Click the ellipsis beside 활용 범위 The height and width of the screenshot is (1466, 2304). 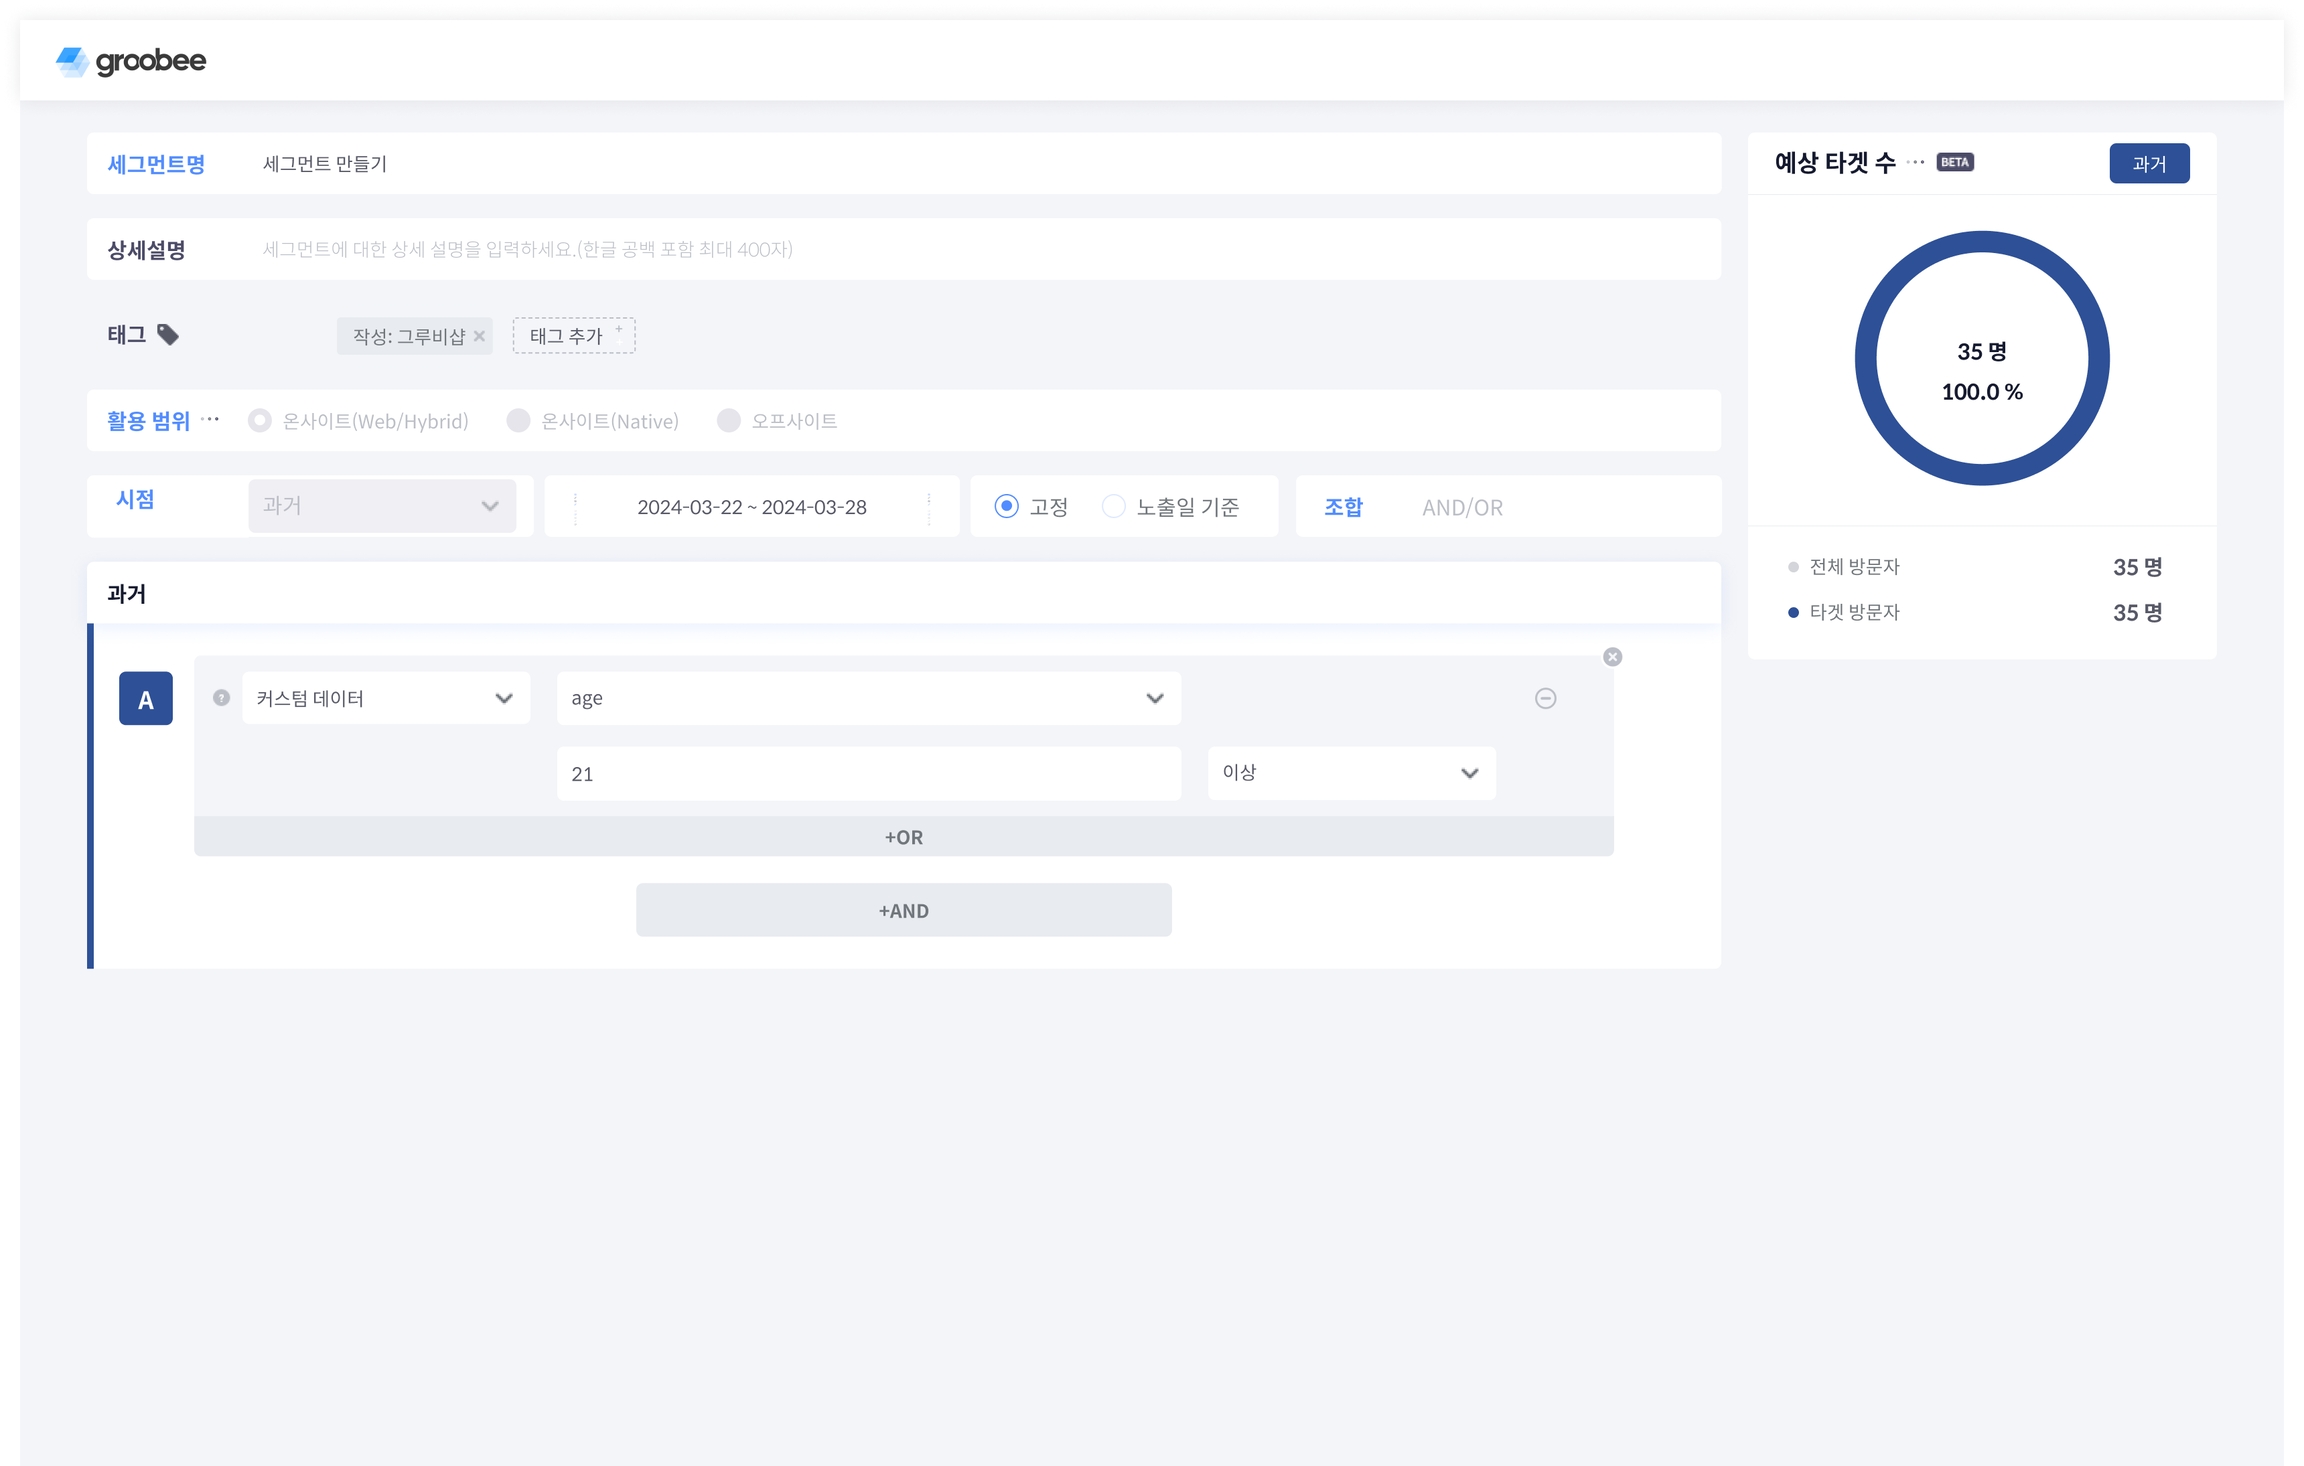coord(210,420)
